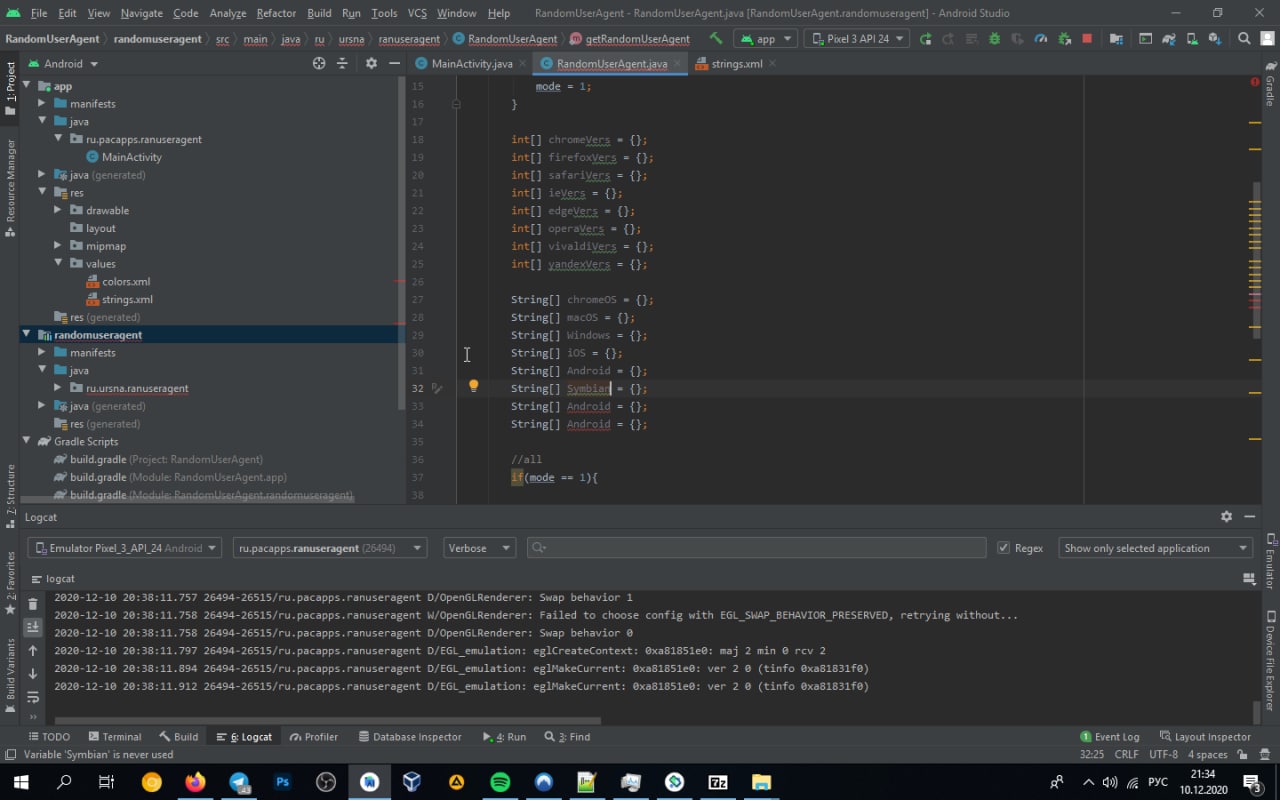Toggle the Z: Structure side panel
Screen dimensions: 1280x800
click(11, 496)
